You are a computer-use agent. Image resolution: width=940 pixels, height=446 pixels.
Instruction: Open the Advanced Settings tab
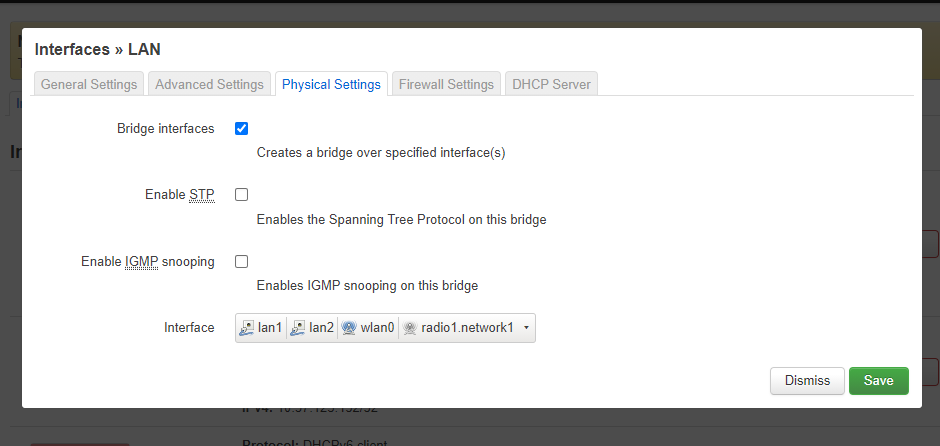coord(209,84)
